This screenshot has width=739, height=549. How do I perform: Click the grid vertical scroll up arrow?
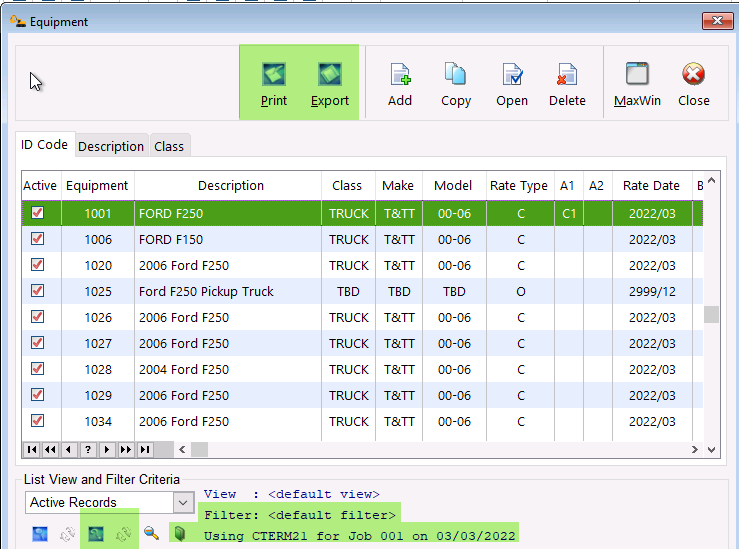tap(712, 180)
